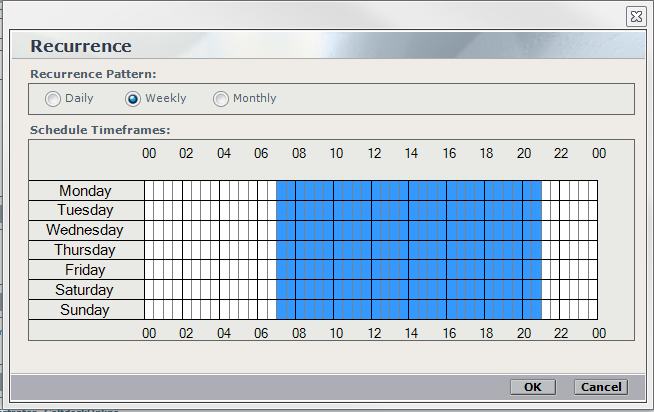
Task: Close the Recurrence dialog with X
Action: click(x=635, y=16)
